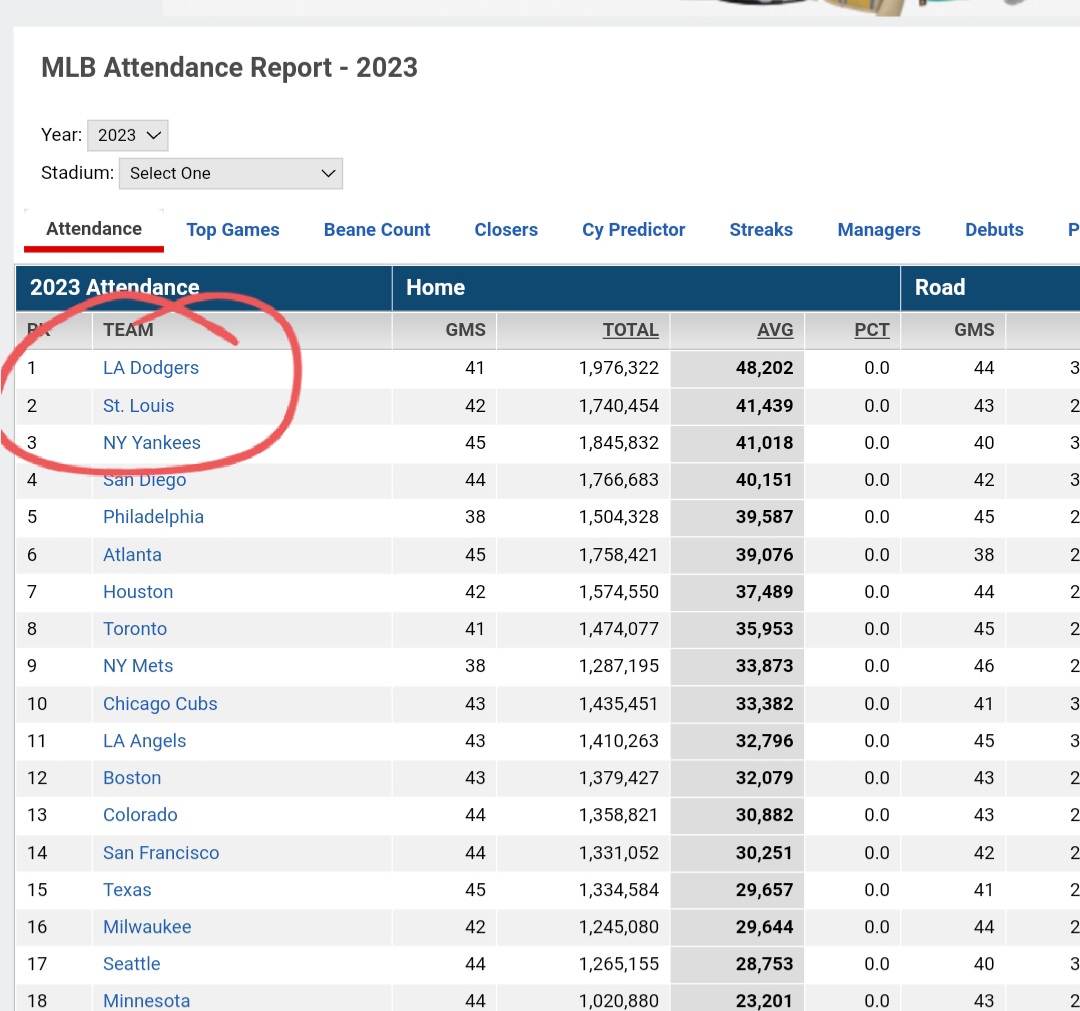Sort by the AVG column header
Screen dimensions: 1080x1011
coord(775,330)
